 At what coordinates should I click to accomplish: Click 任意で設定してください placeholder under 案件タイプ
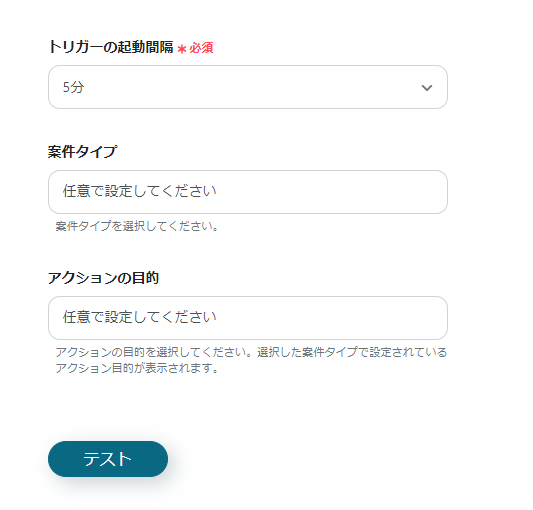(140, 191)
